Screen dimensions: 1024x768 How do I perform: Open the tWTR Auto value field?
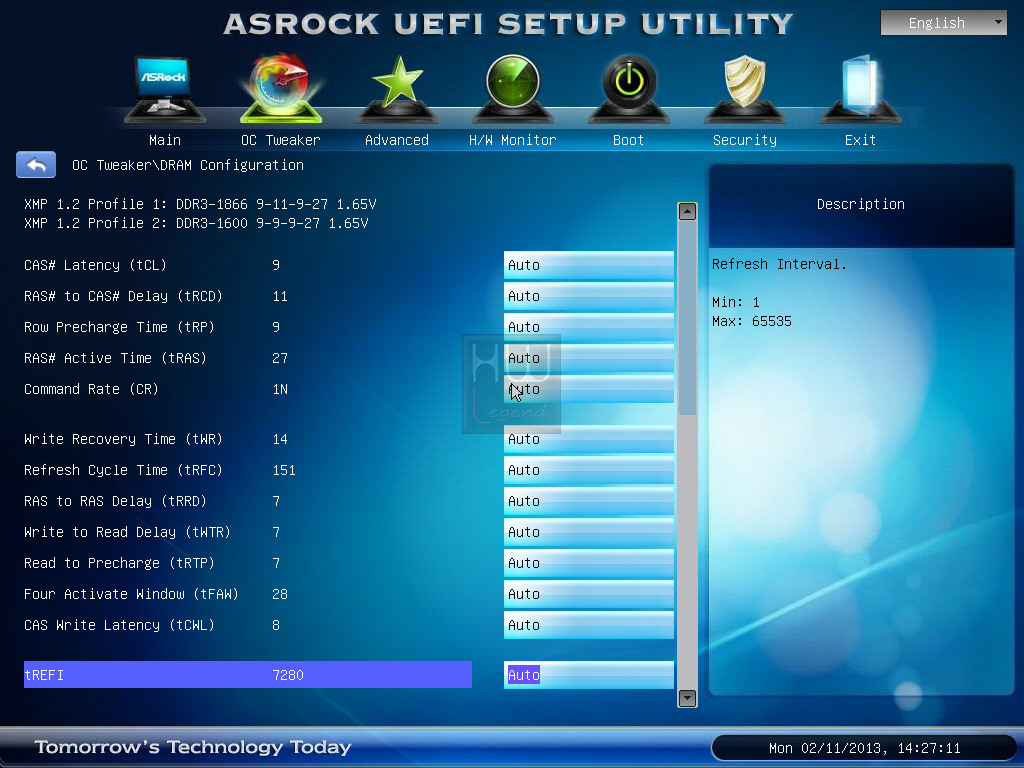(588, 532)
